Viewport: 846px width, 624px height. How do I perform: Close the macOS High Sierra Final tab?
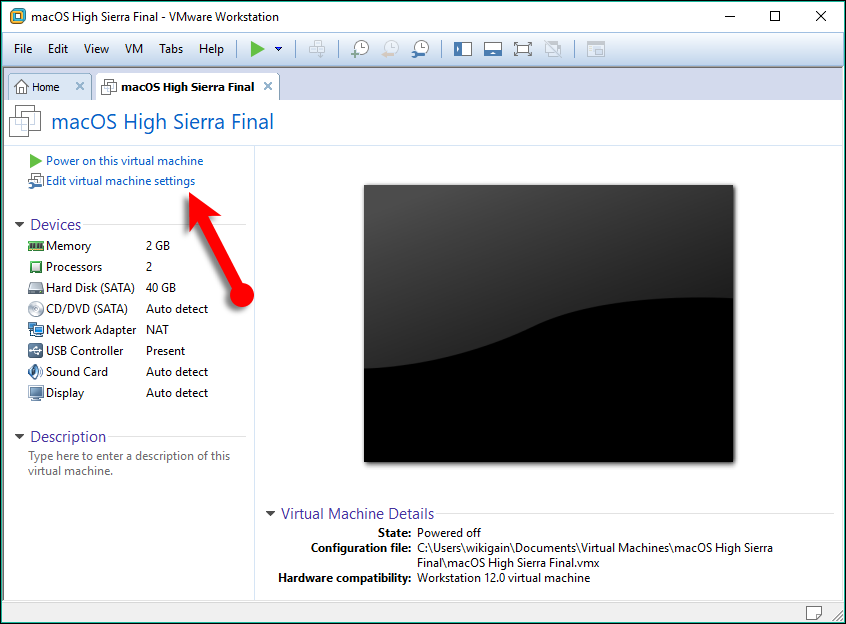click(x=268, y=86)
